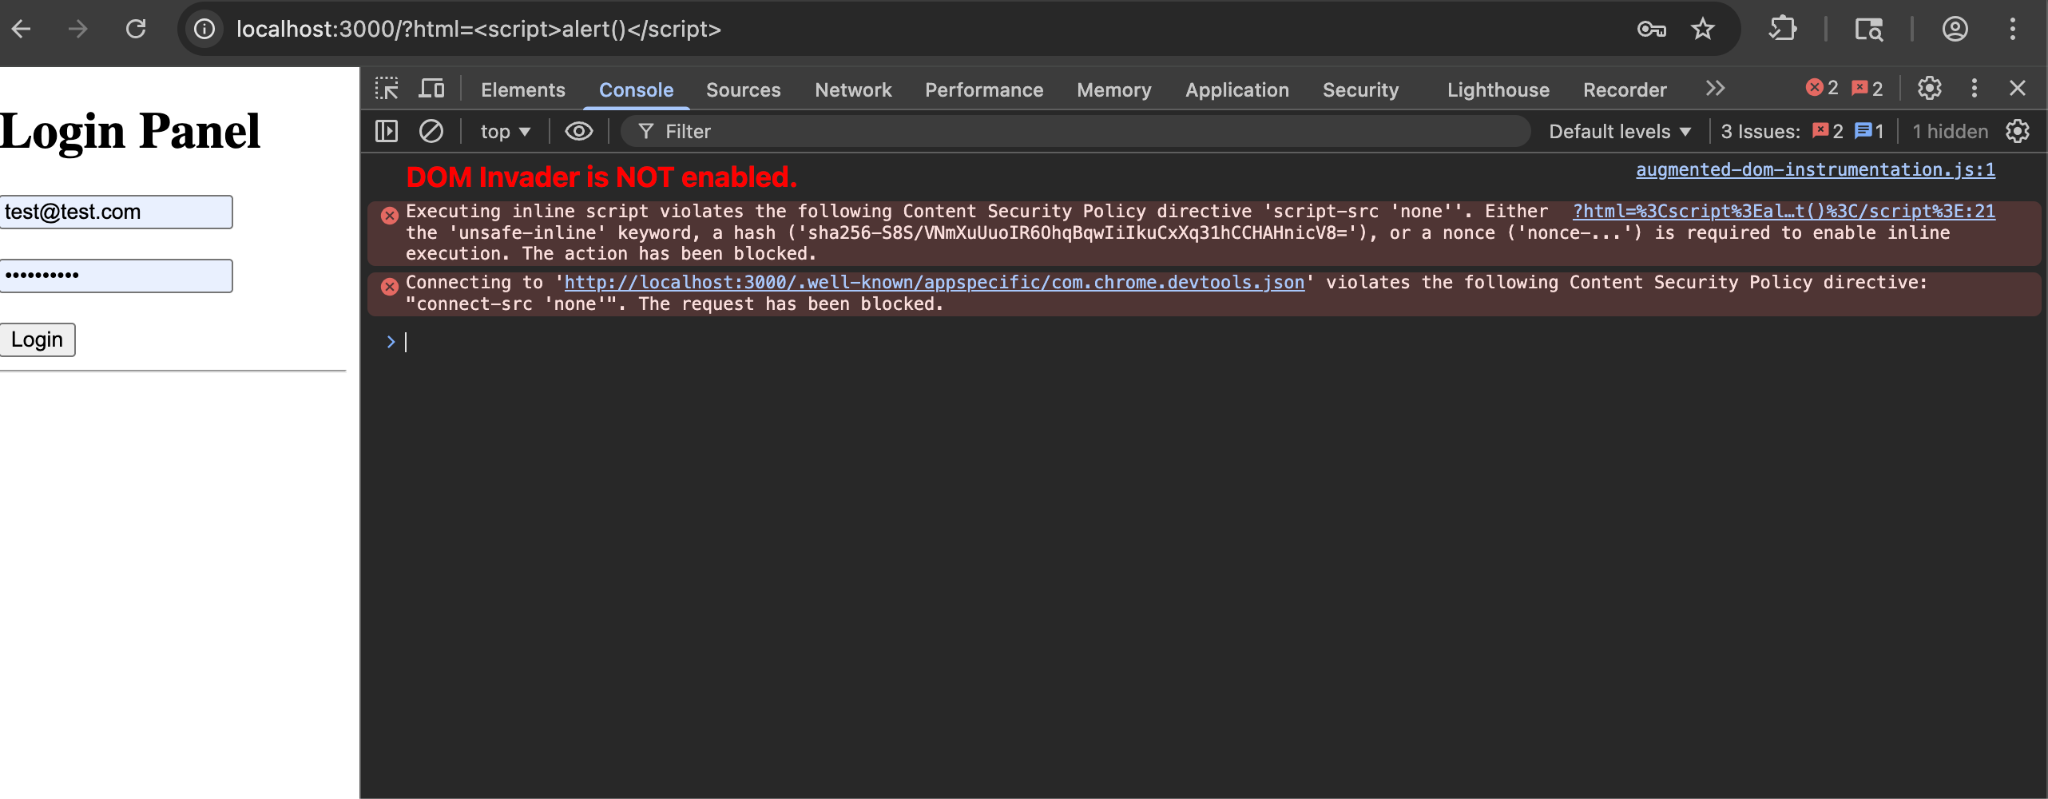Click error icon beside inline script violation
This screenshot has width=2048, height=799.
(x=390, y=215)
